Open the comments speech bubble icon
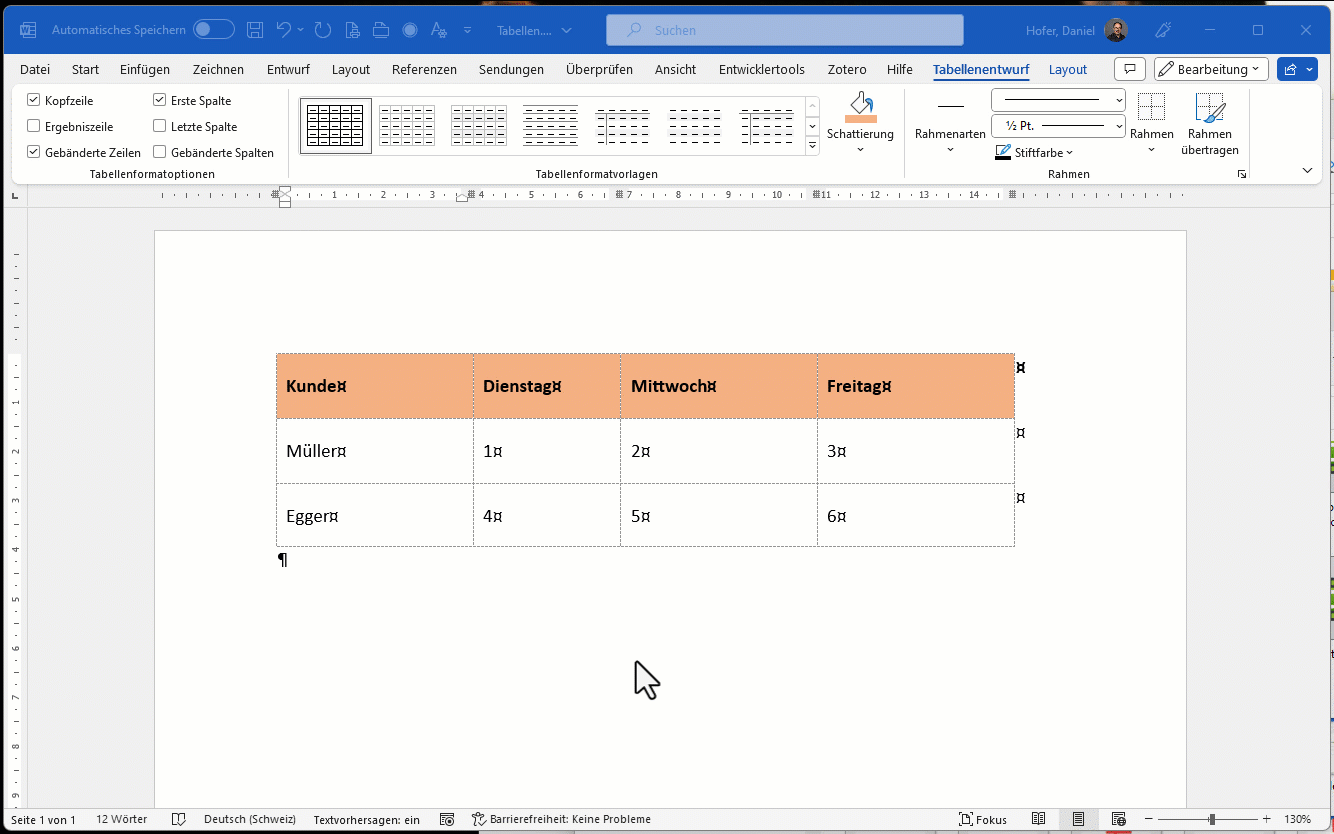 point(1129,69)
